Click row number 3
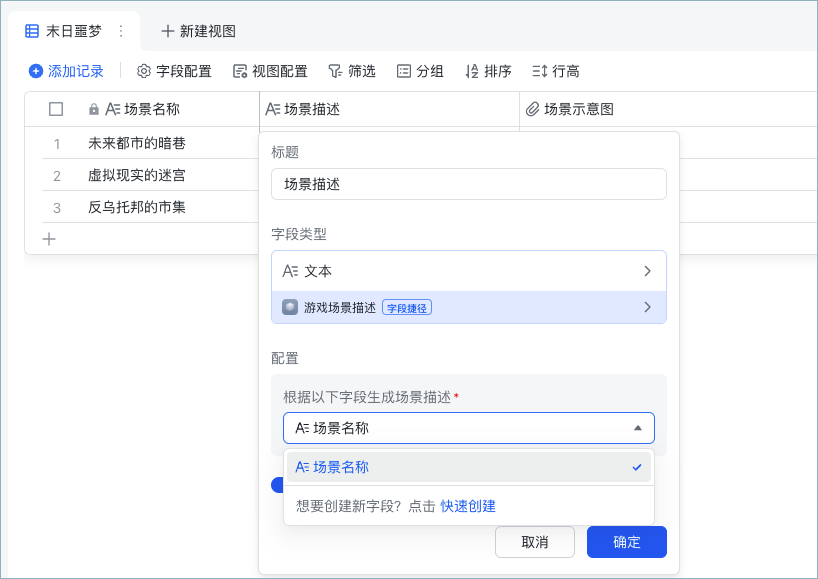This screenshot has width=818, height=579. pyautogui.click(x=57, y=208)
